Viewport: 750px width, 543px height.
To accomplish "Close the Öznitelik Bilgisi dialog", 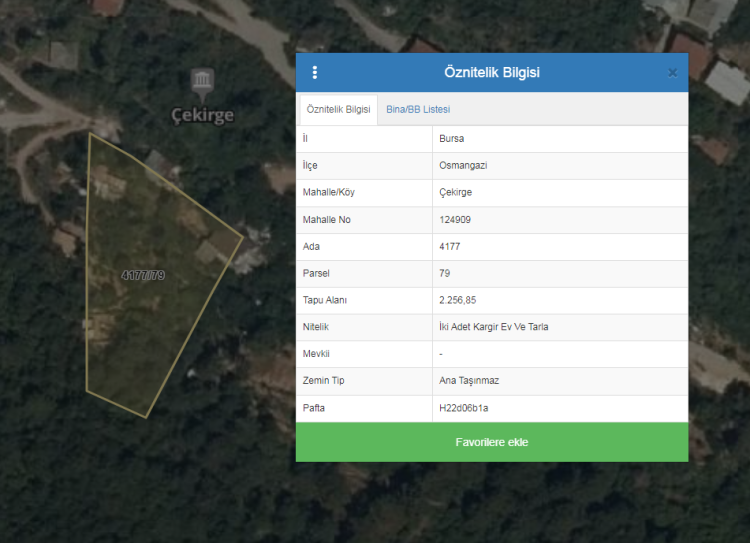I will 672,73.
